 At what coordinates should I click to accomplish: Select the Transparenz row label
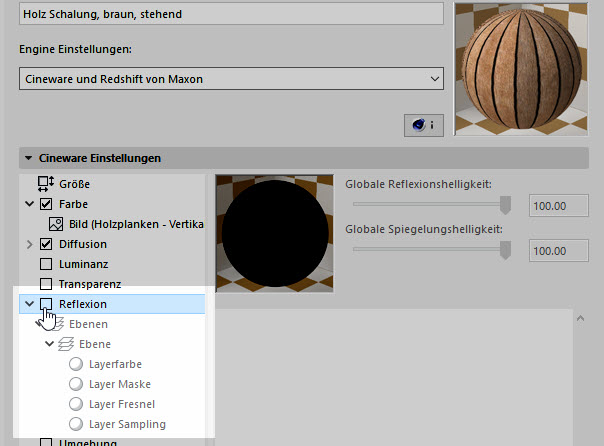tap(90, 284)
